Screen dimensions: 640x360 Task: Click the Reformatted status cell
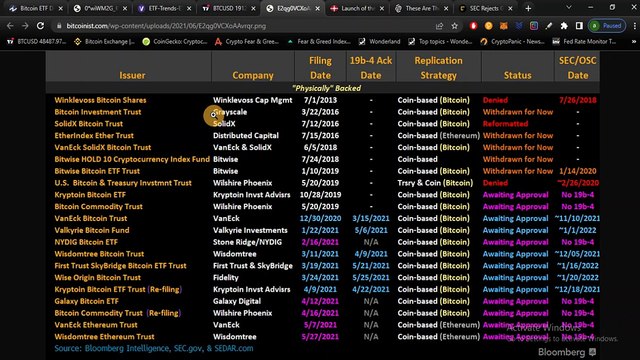[505, 124]
